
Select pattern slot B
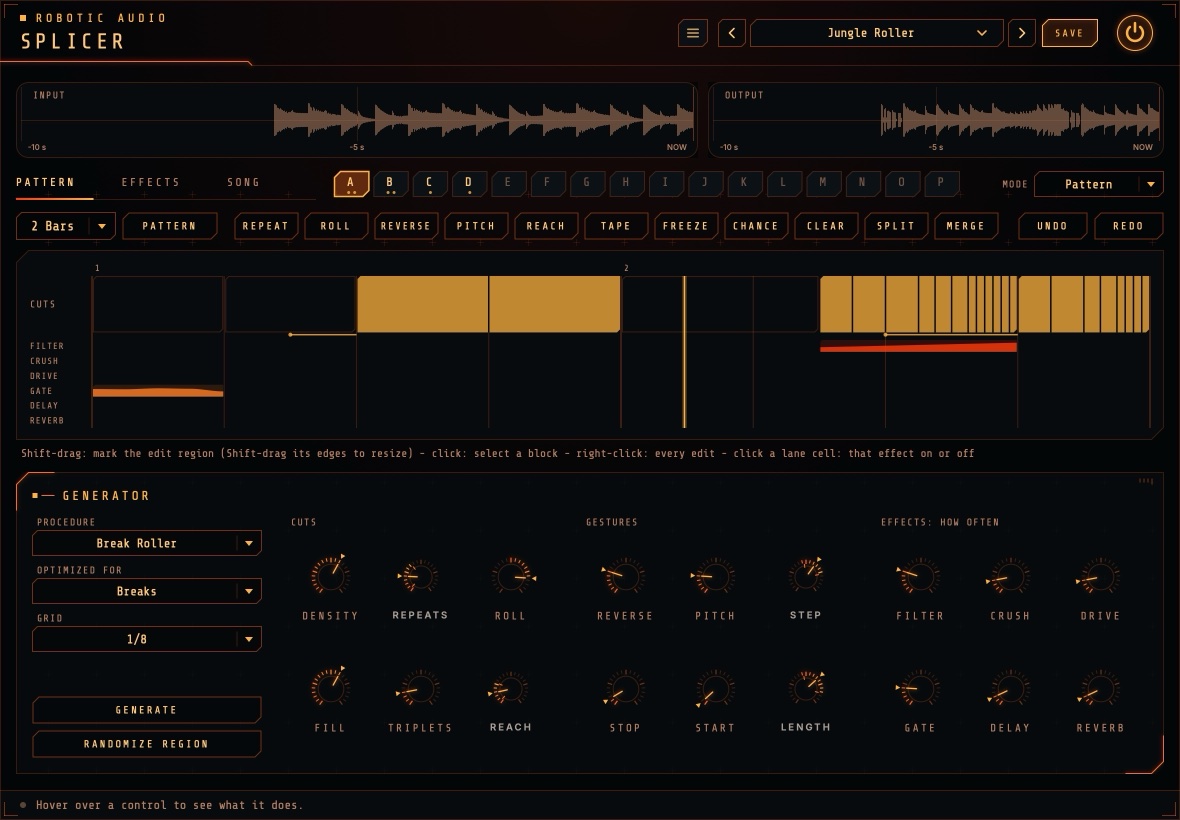pos(390,184)
